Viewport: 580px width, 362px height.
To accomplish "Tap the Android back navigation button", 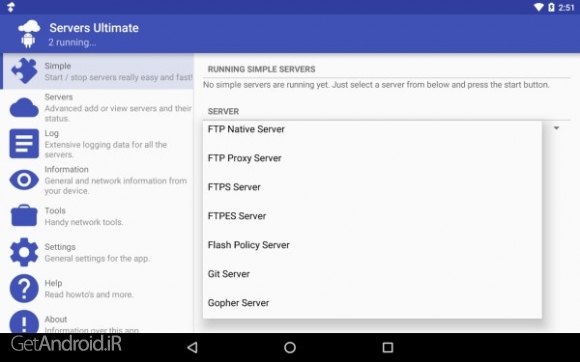I will (192, 347).
